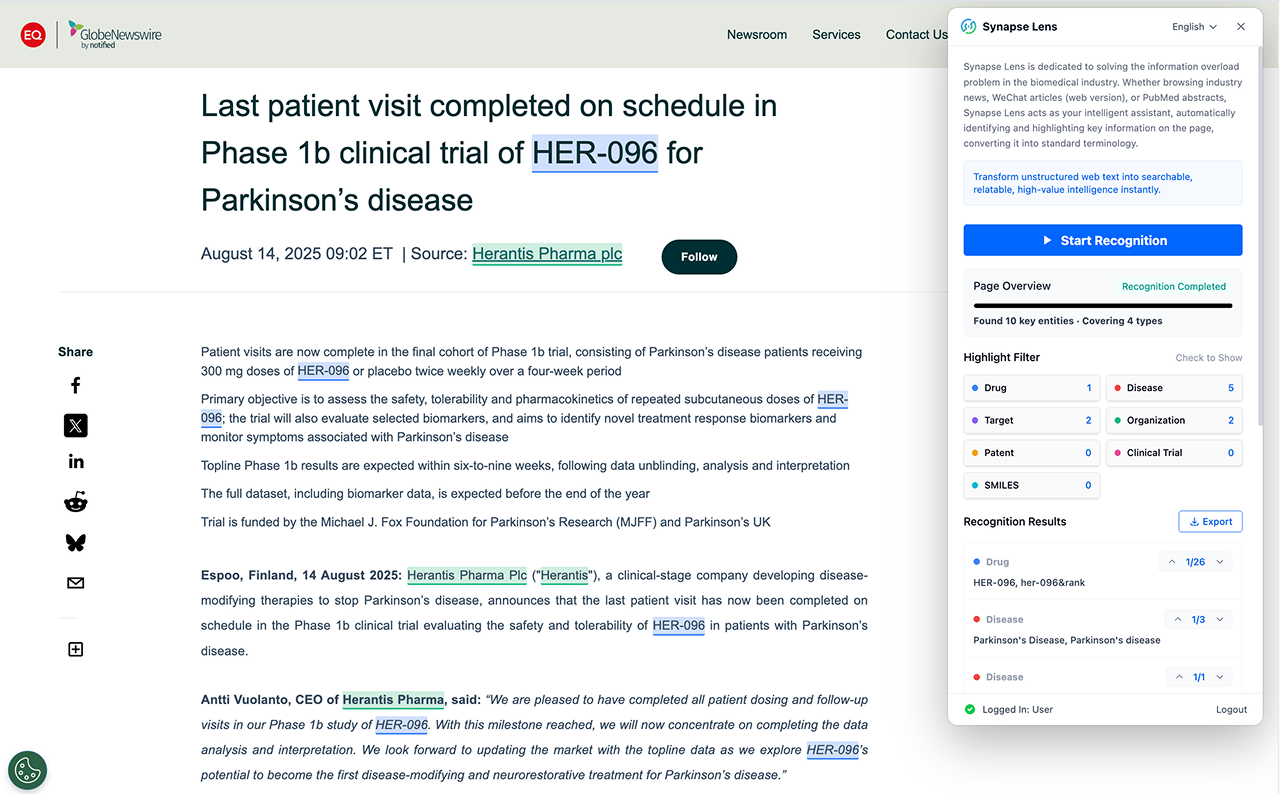This screenshot has height=800, width=1280.
Task: Click the Synapse Lens logo icon
Action: [x=968, y=27]
